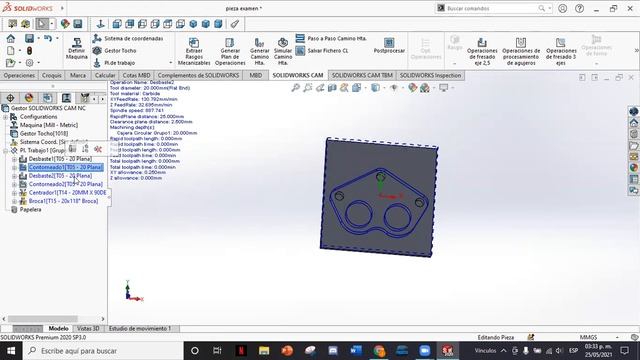Select the arrow selection tool
The image size is (640, 360).
point(42,24)
